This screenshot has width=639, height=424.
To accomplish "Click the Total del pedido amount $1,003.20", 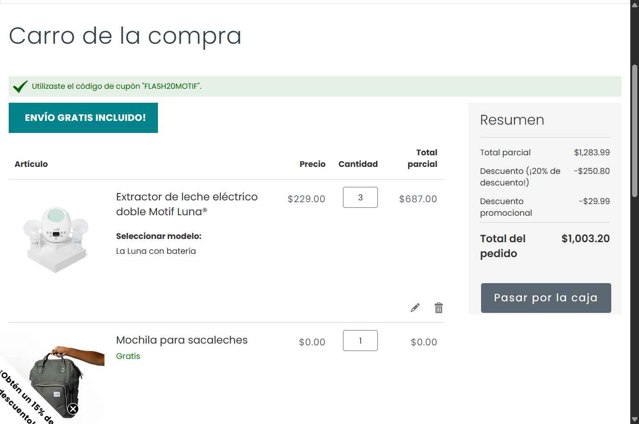I will [585, 238].
